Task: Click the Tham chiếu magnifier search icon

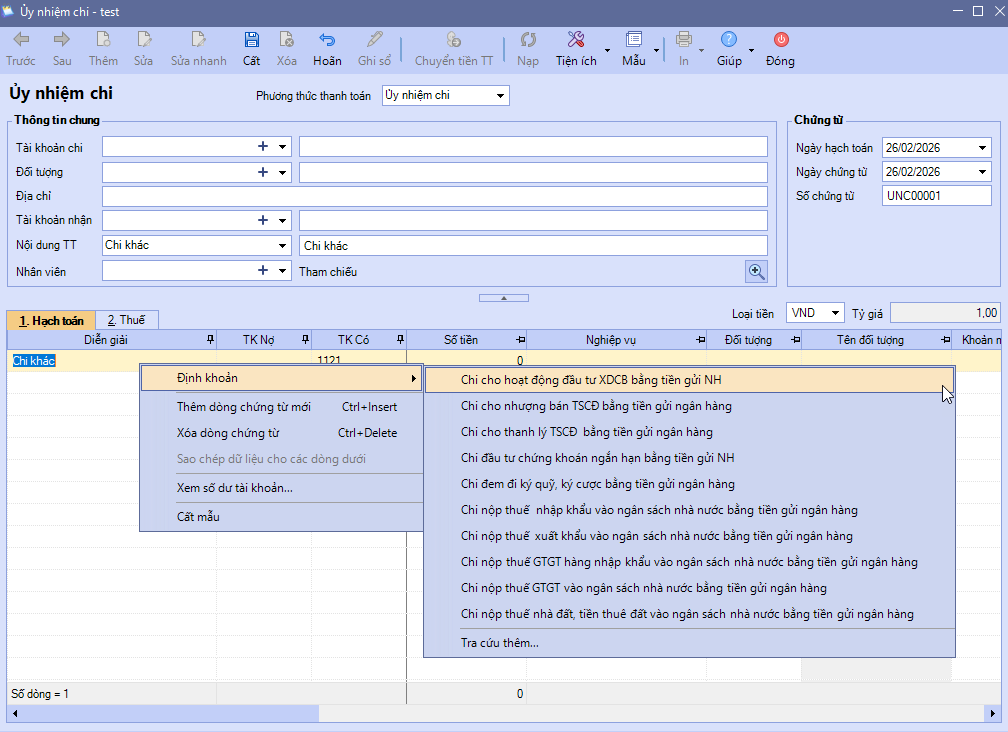Action: click(756, 271)
